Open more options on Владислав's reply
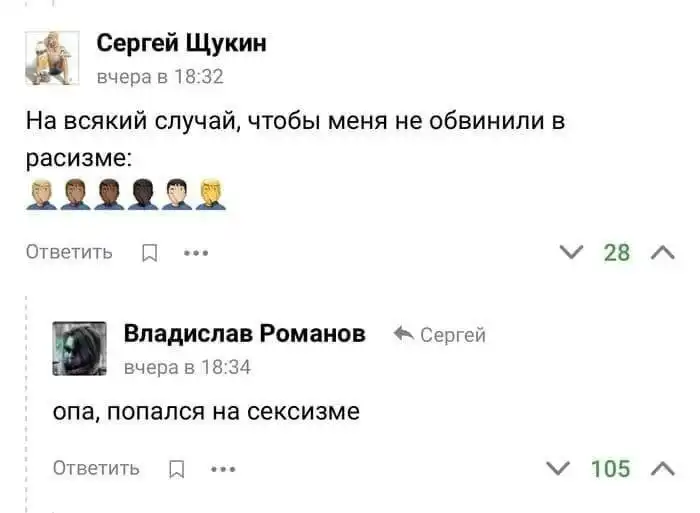 click(223, 468)
